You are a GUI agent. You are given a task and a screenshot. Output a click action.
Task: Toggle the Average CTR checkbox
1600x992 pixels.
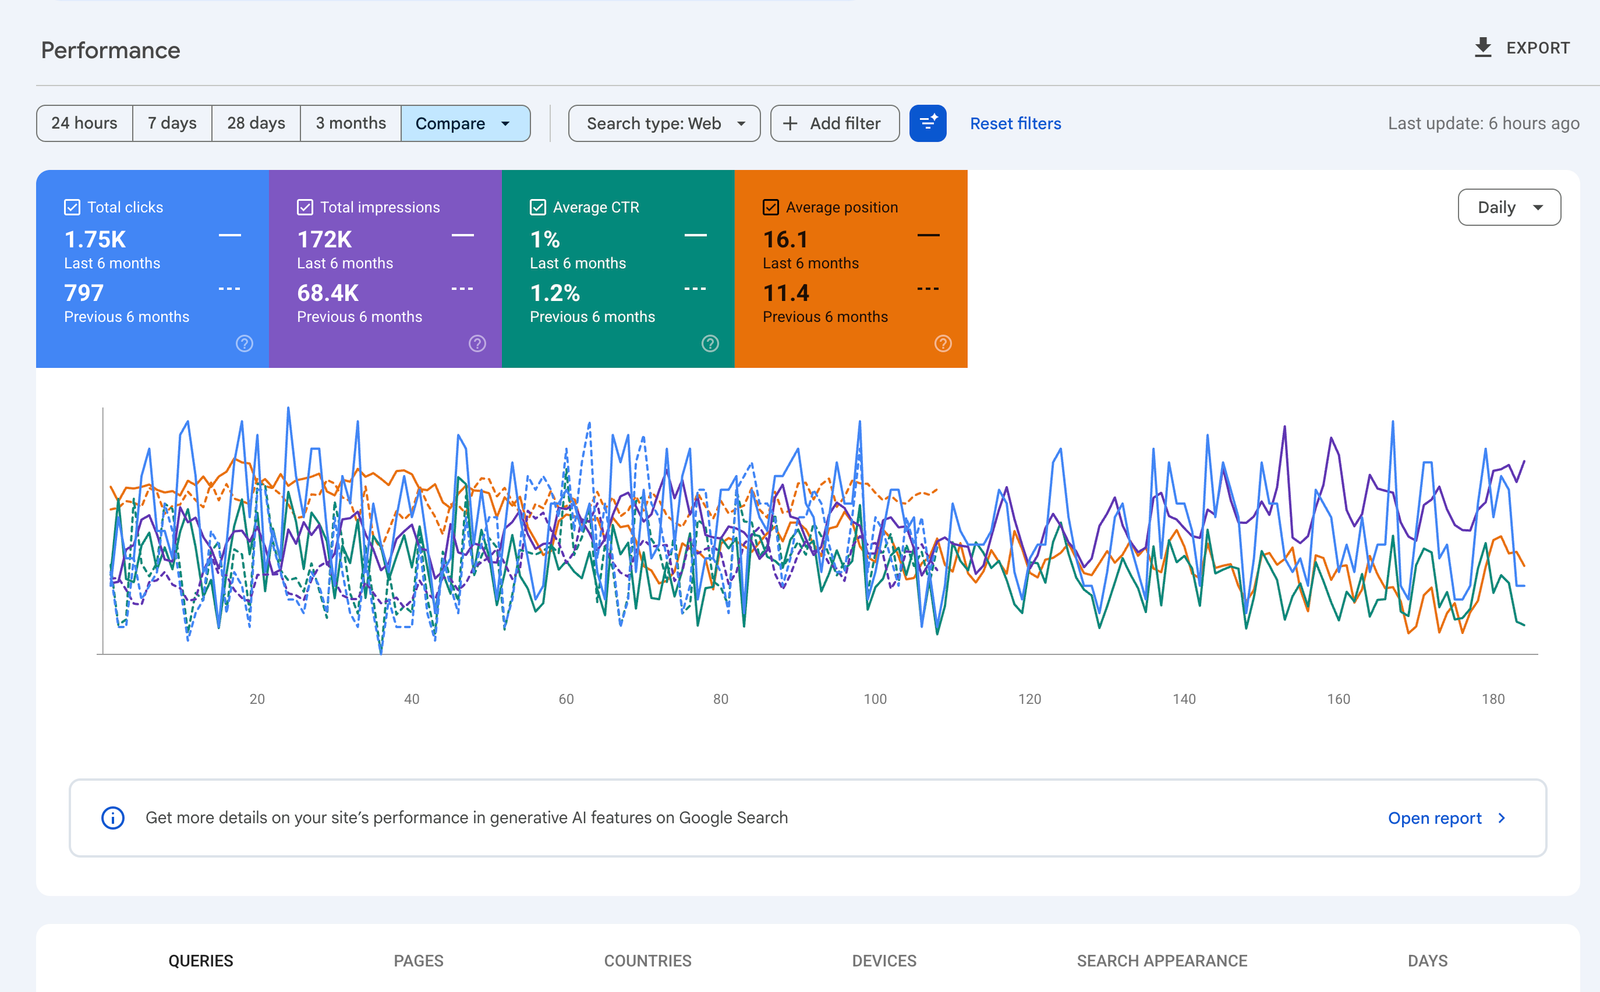click(x=538, y=207)
